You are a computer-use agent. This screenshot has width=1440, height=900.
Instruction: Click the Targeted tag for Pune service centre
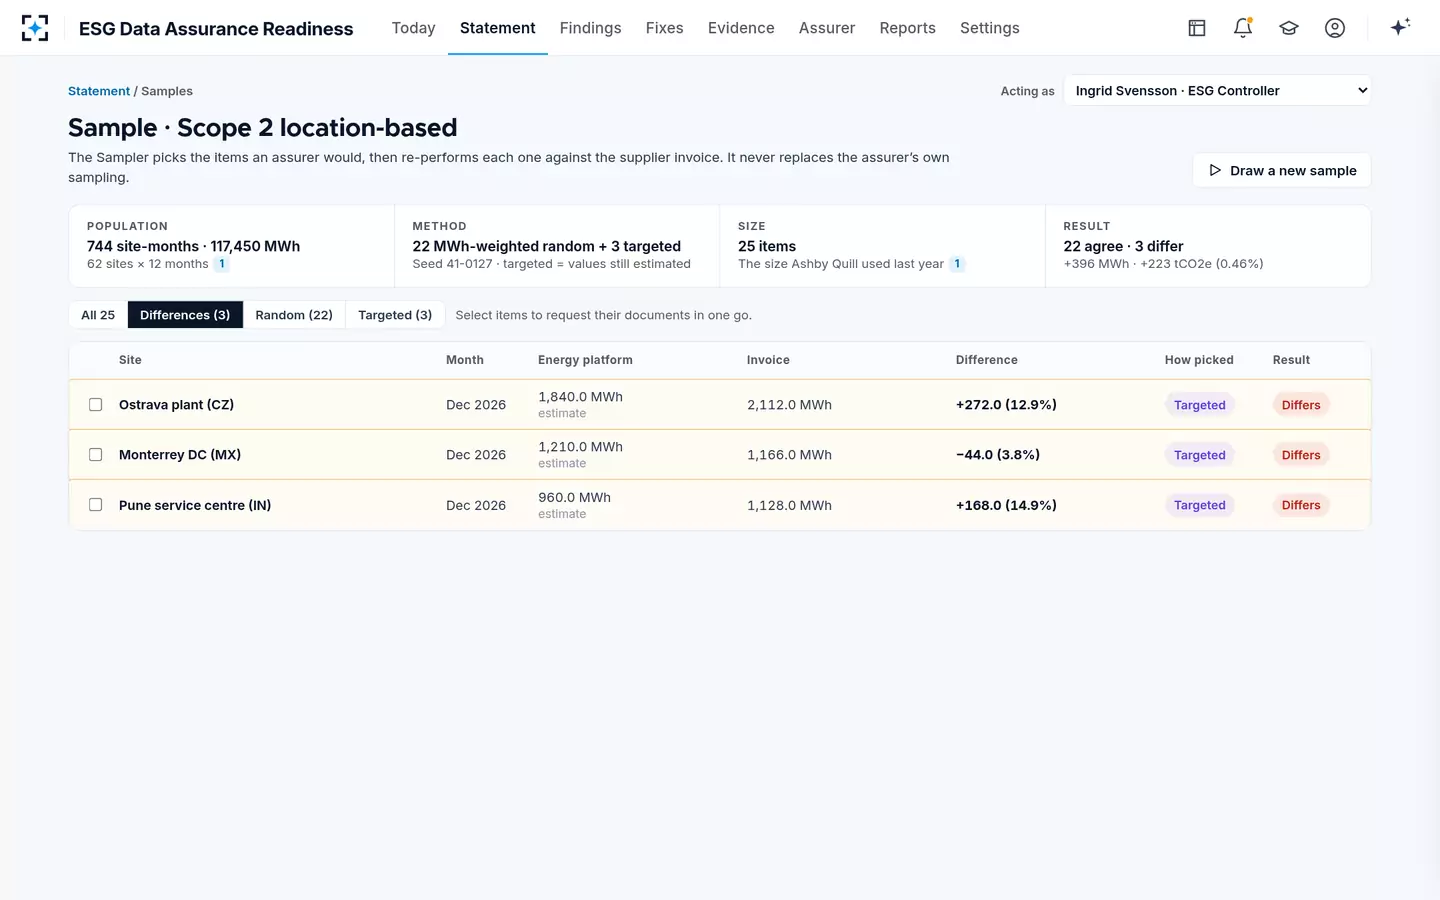(x=1200, y=505)
